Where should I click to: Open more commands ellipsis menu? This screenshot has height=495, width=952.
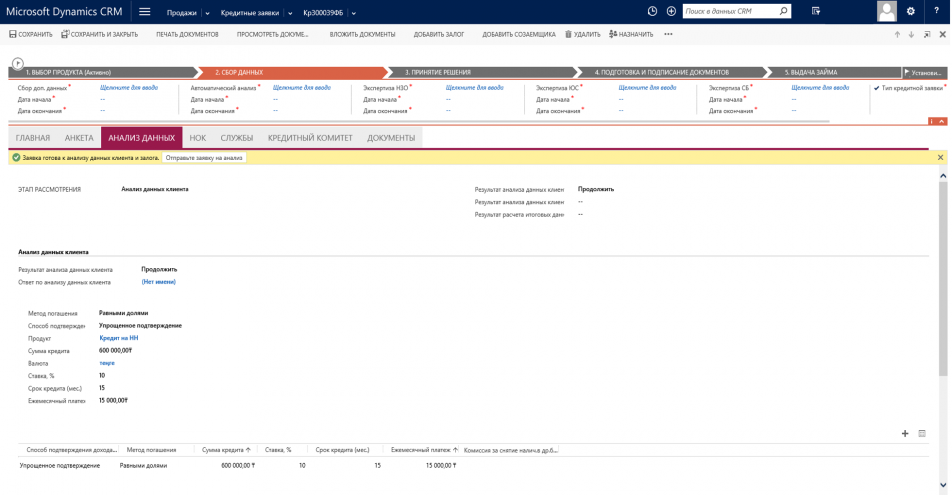(668, 34)
